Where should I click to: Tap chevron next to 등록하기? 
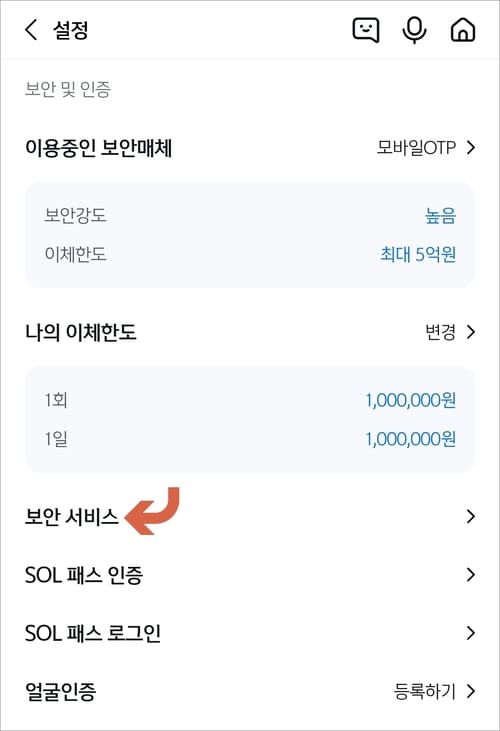coord(471,691)
